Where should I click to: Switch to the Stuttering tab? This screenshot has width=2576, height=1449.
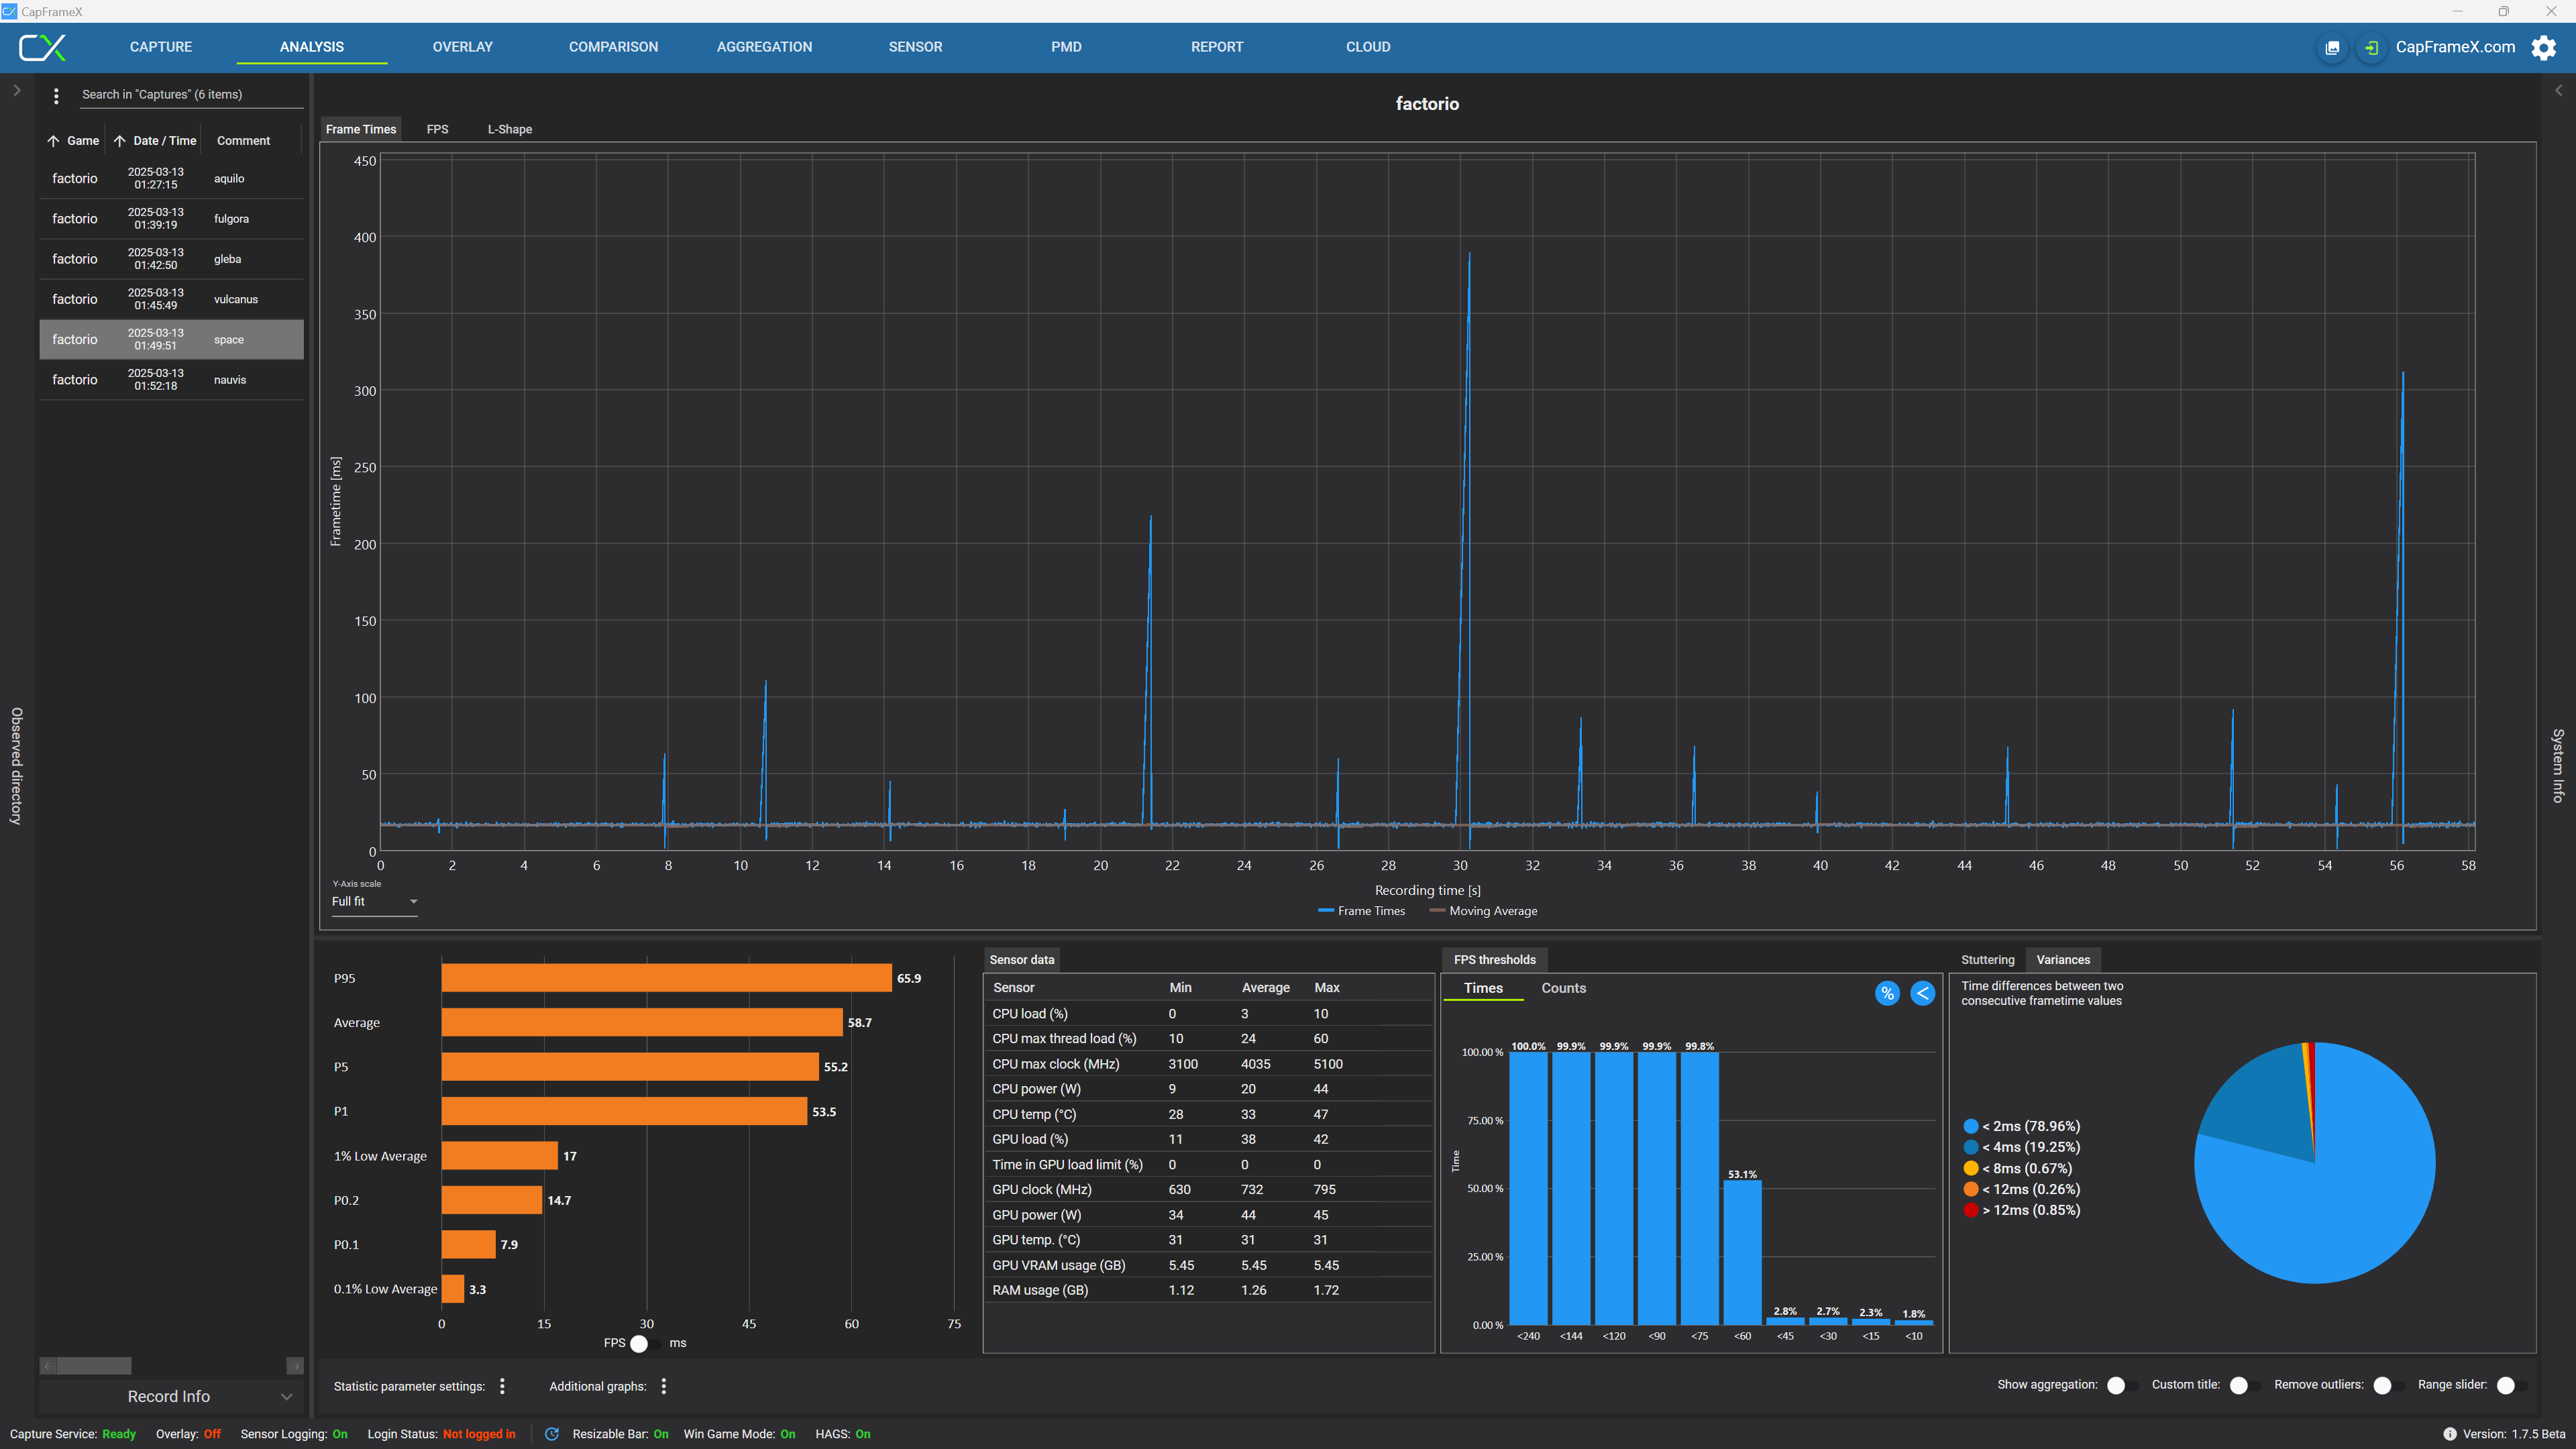pyautogui.click(x=1987, y=960)
